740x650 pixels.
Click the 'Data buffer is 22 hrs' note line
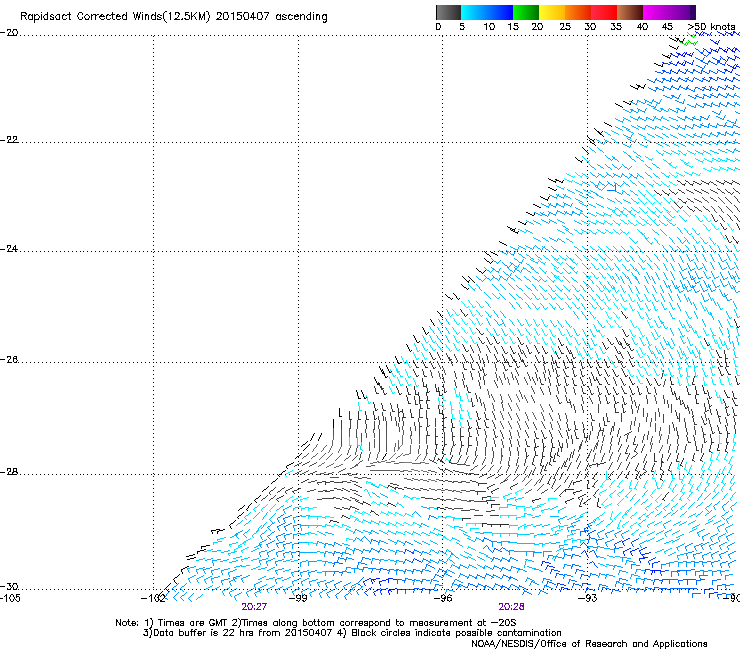pyautogui.click(x=352, y=633)
